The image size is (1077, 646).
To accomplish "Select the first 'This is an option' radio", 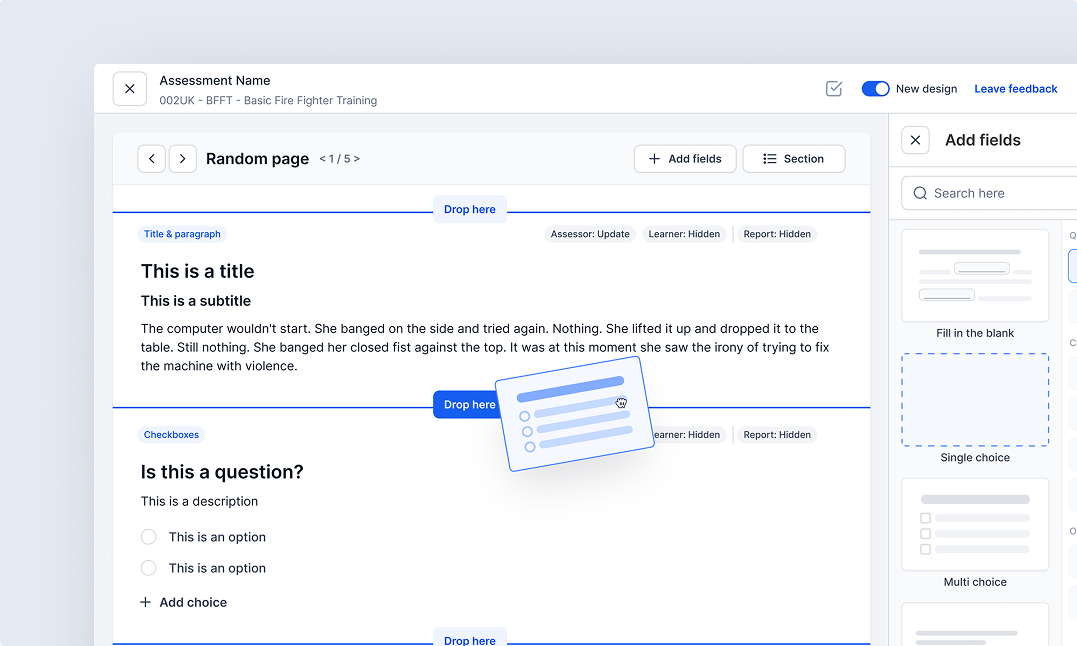I will [x=148, y=537].
